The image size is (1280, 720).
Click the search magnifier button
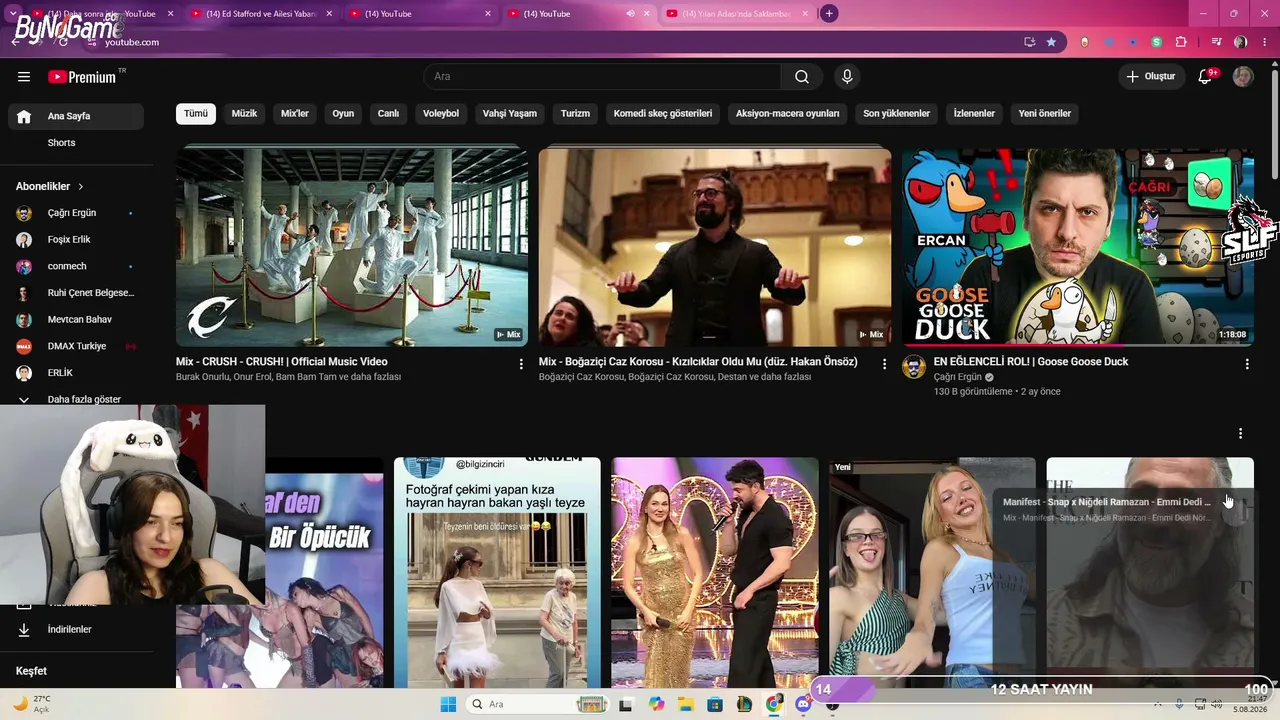pos(802,77)
